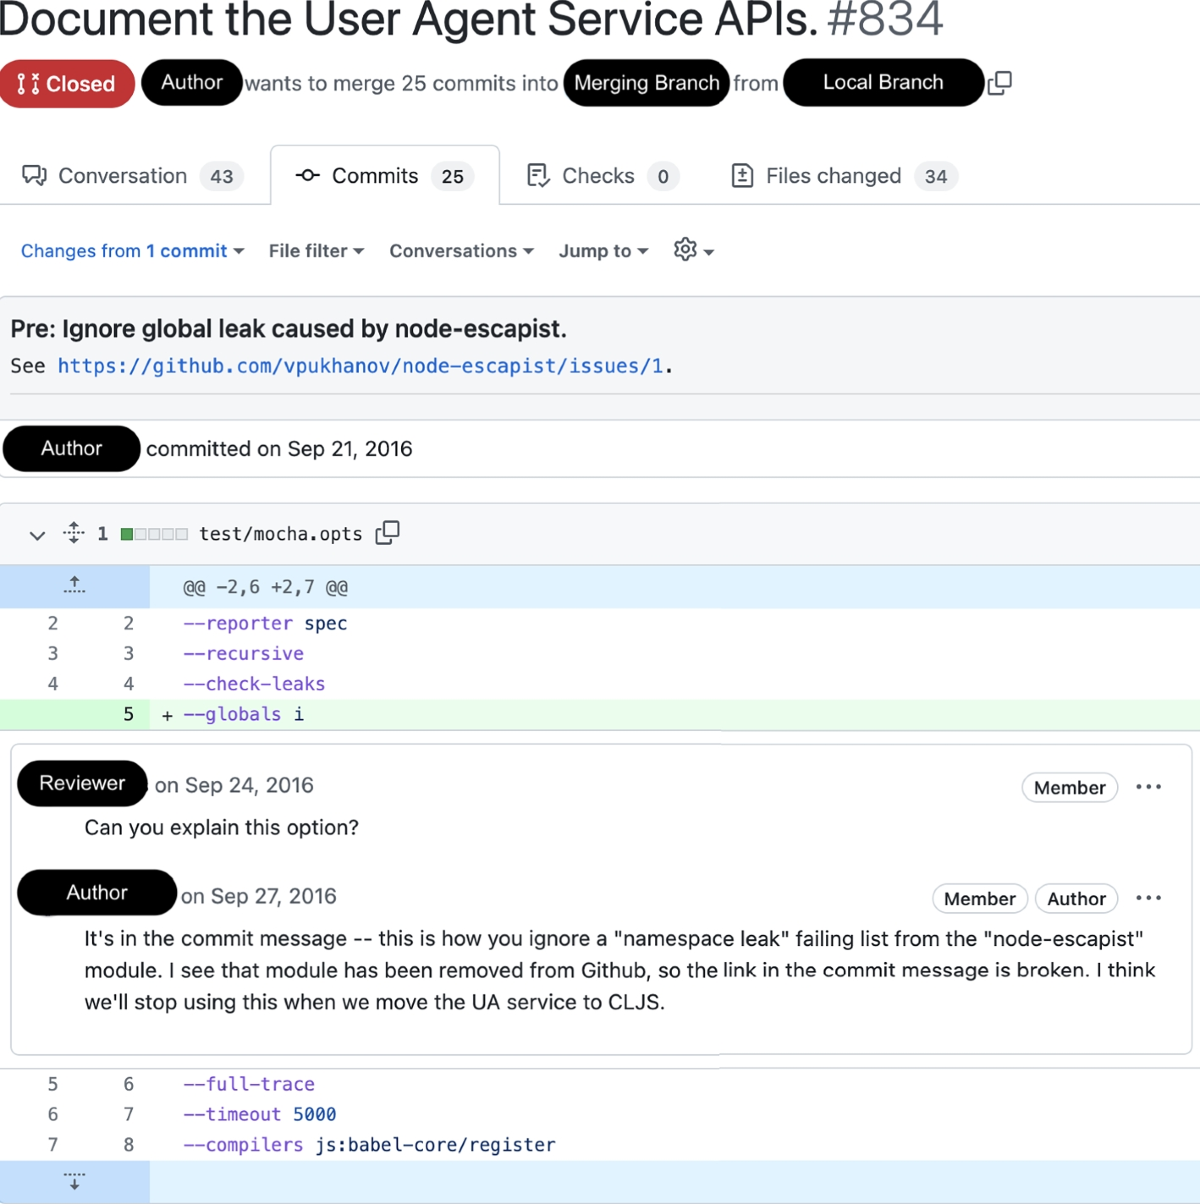Expand diff downward below line 8
This screenshot has width=1200, height=1204.
coord(74,1181)
